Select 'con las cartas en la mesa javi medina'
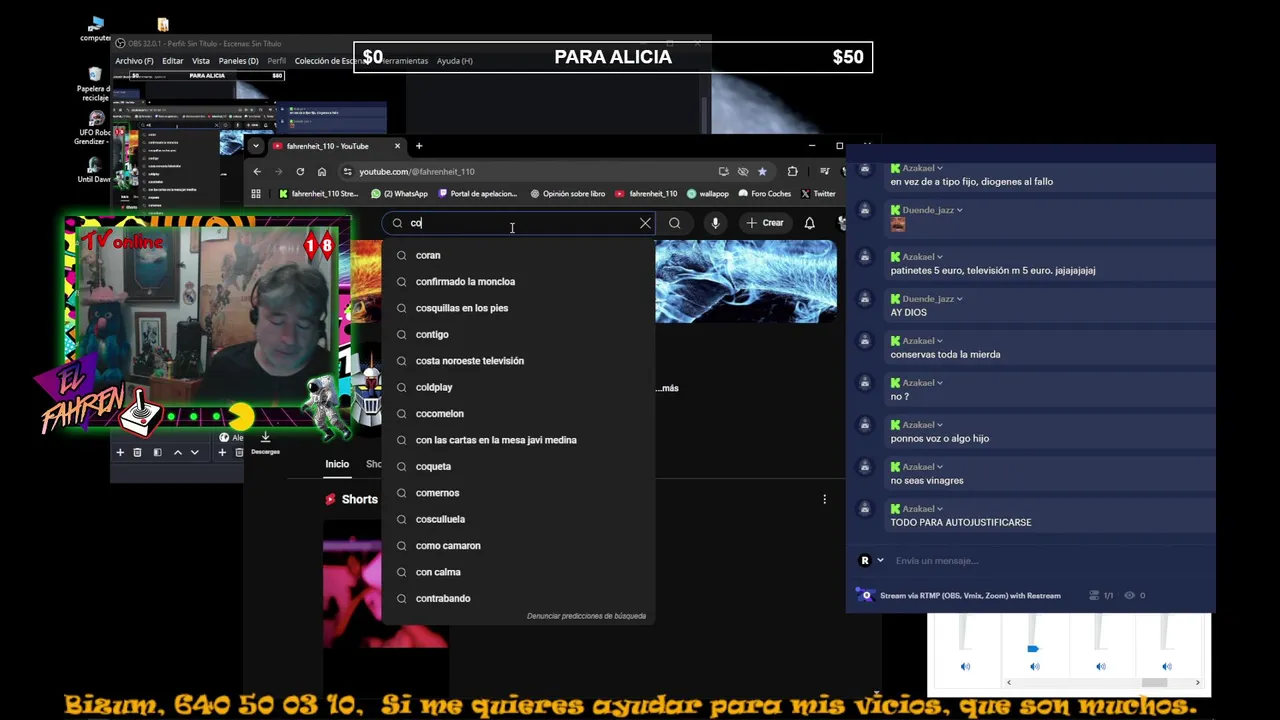Image resolution: width=1280 pixels, height=720 pixels. pyautogui.click(x=518, y=440)
